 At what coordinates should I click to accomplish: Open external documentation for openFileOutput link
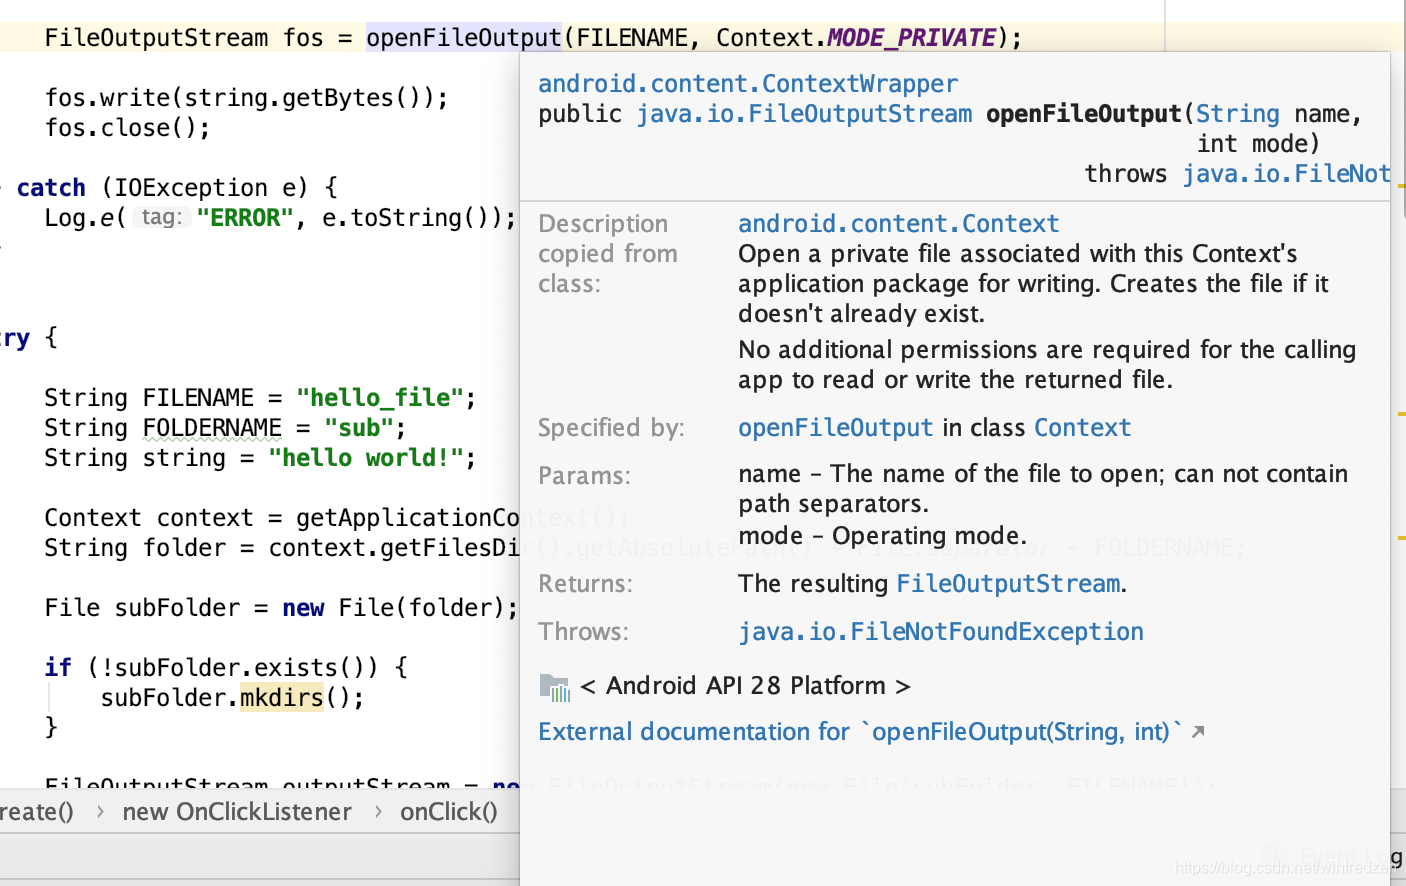pos(860,732)
